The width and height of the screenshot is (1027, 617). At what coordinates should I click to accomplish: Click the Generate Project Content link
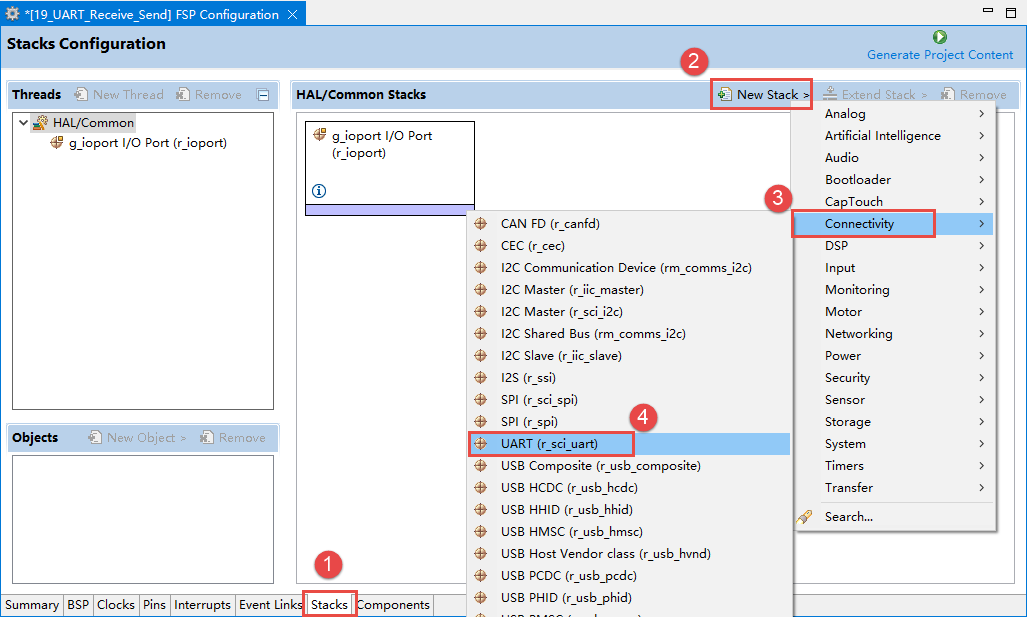point(940,55)
